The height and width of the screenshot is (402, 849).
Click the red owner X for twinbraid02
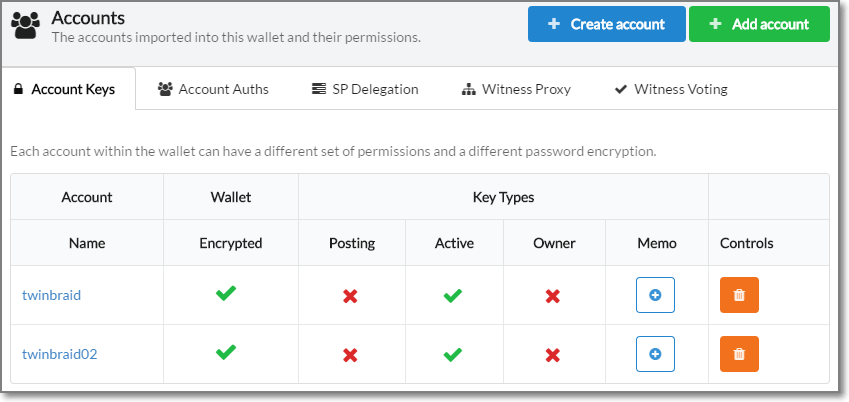(x=551, y=355)
